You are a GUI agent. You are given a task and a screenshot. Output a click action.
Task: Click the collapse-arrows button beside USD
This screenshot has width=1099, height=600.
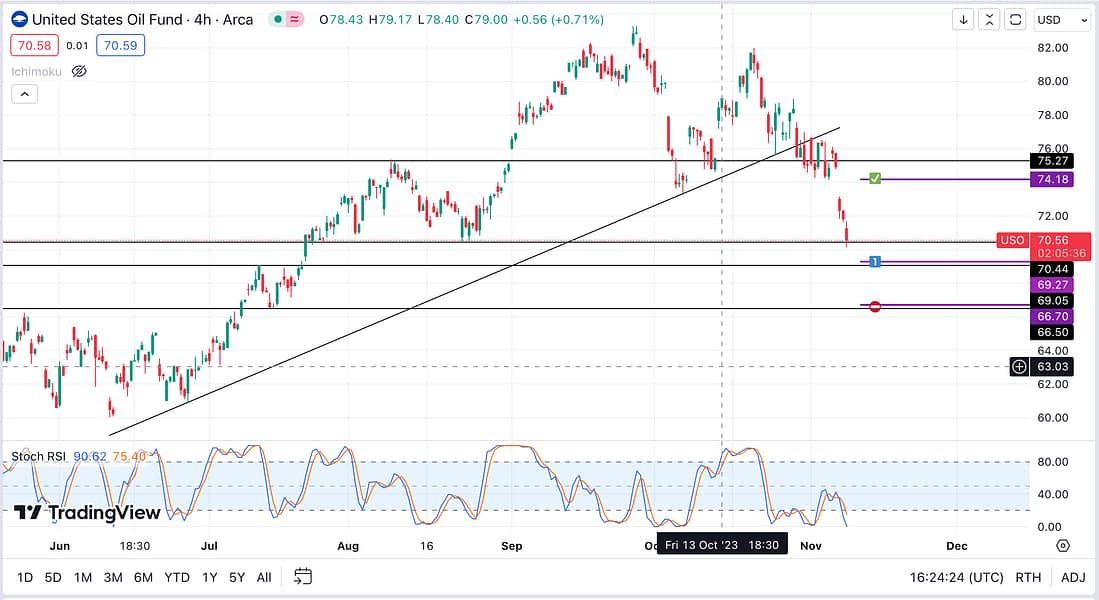point(989,19)
